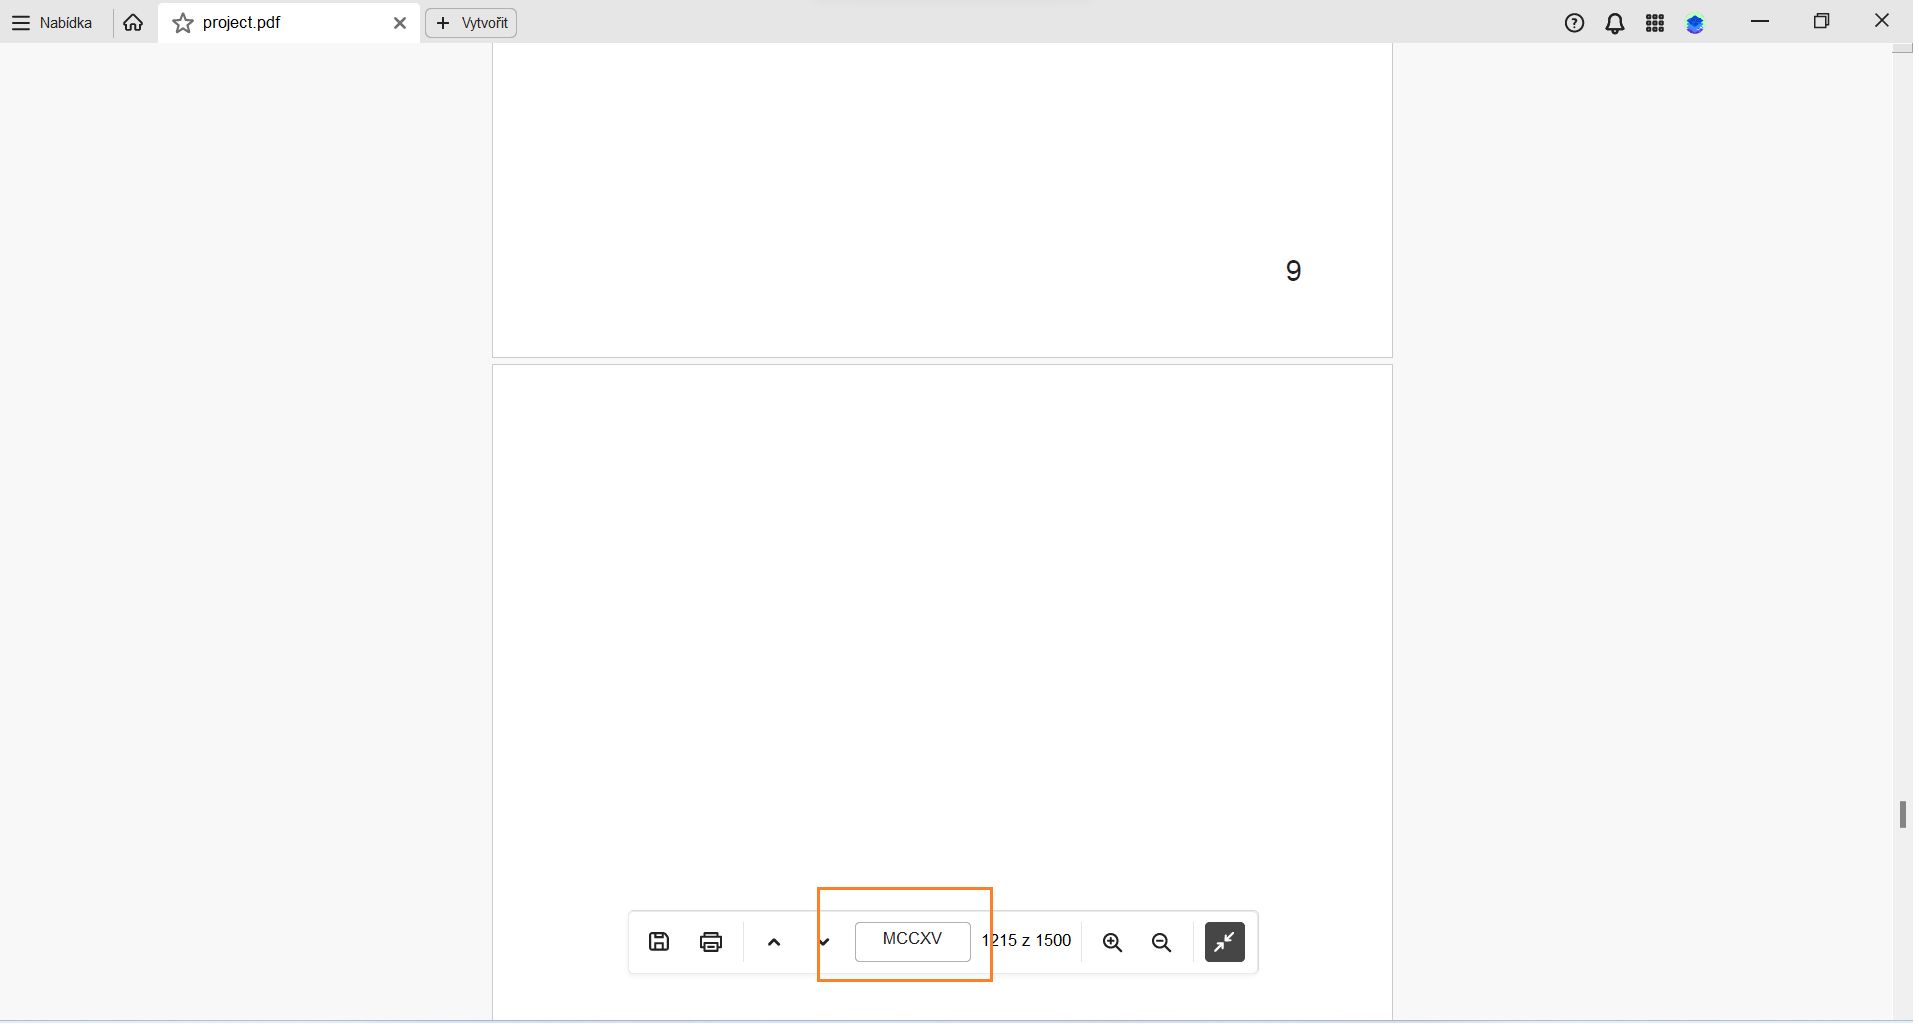Open the help question mark icon
1919x1024 pixels.
(x=1575, y=23)
